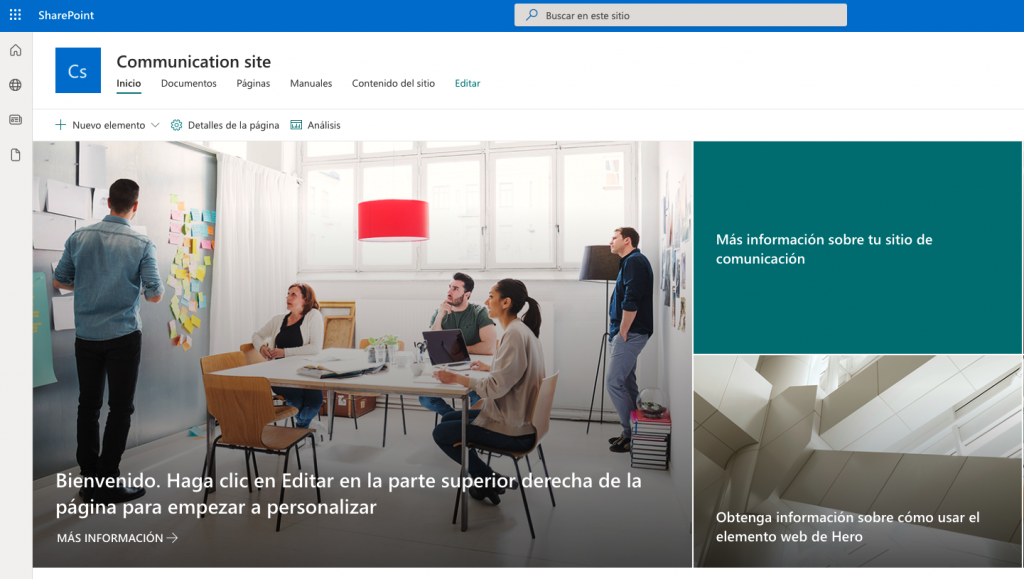Open the teal Más información sobre tu sitio tile
Image resolution: width=1024 pixels, height=579 pixels.
[857, 248]
